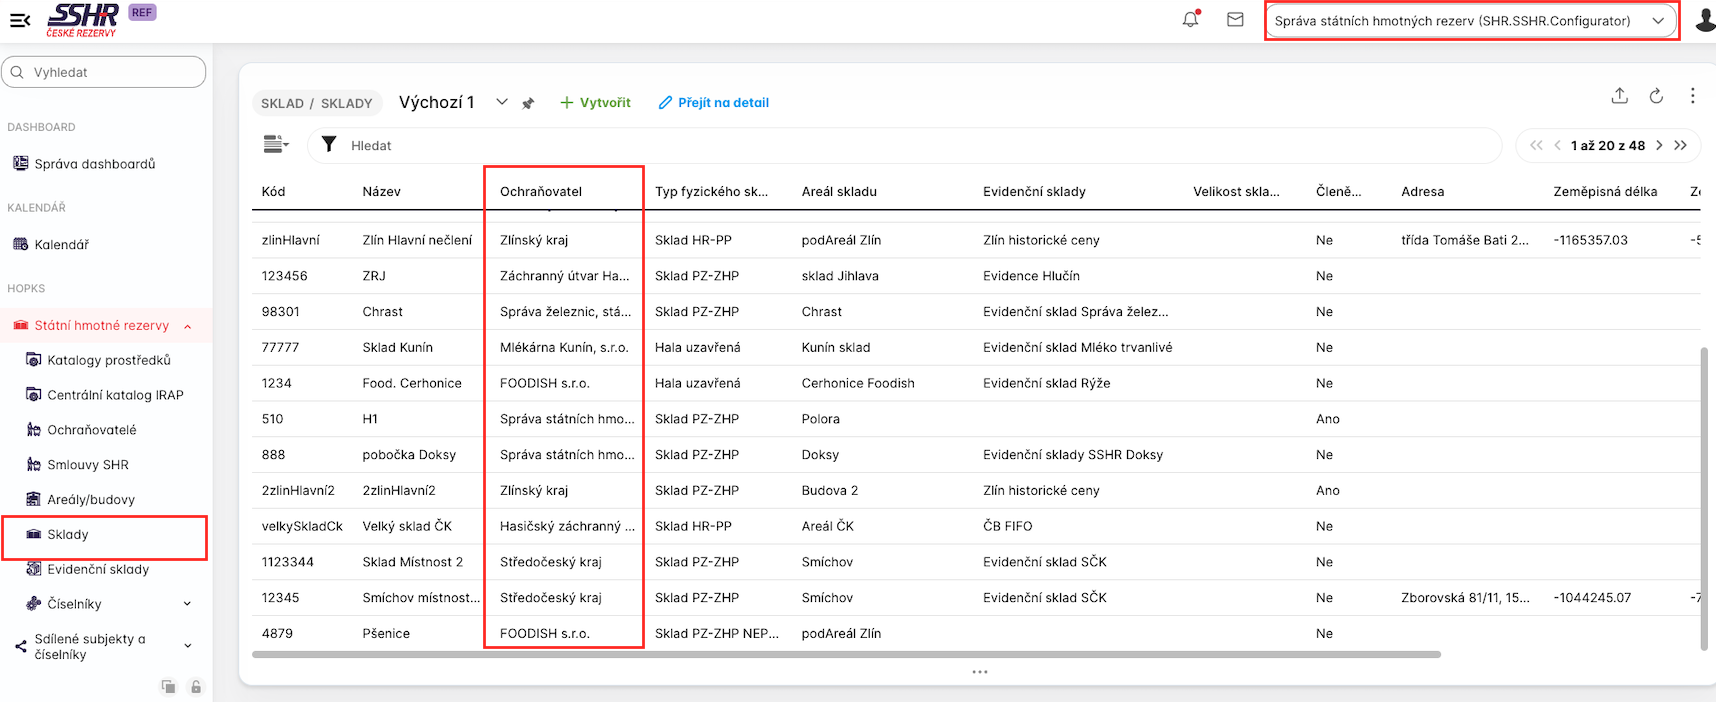Pin the Výchozí 1 view
This screenshot has height=702, width=1716.
(x=528, y=103)
